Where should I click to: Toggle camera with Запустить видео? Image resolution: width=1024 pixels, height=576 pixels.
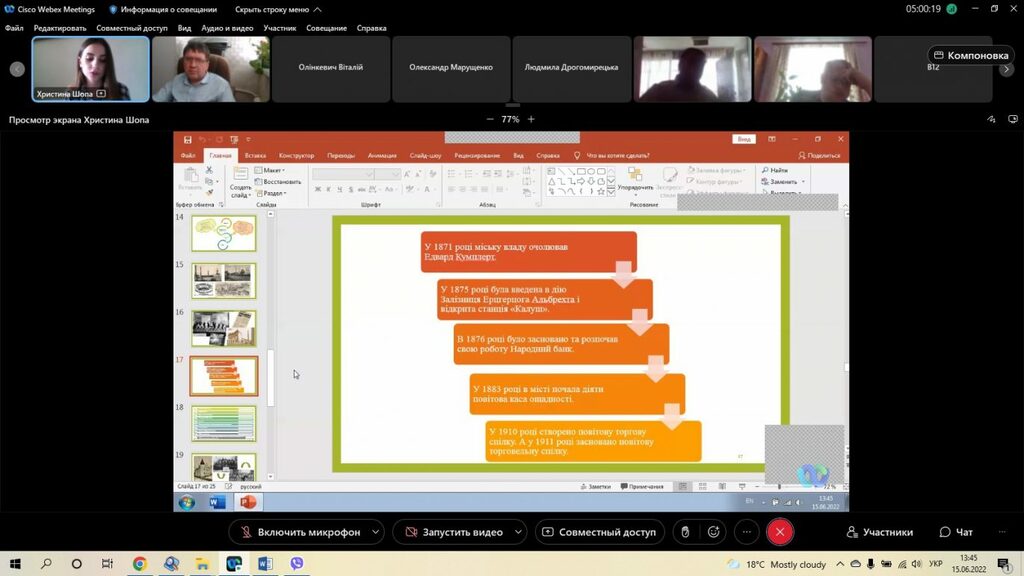pos(452,532)
